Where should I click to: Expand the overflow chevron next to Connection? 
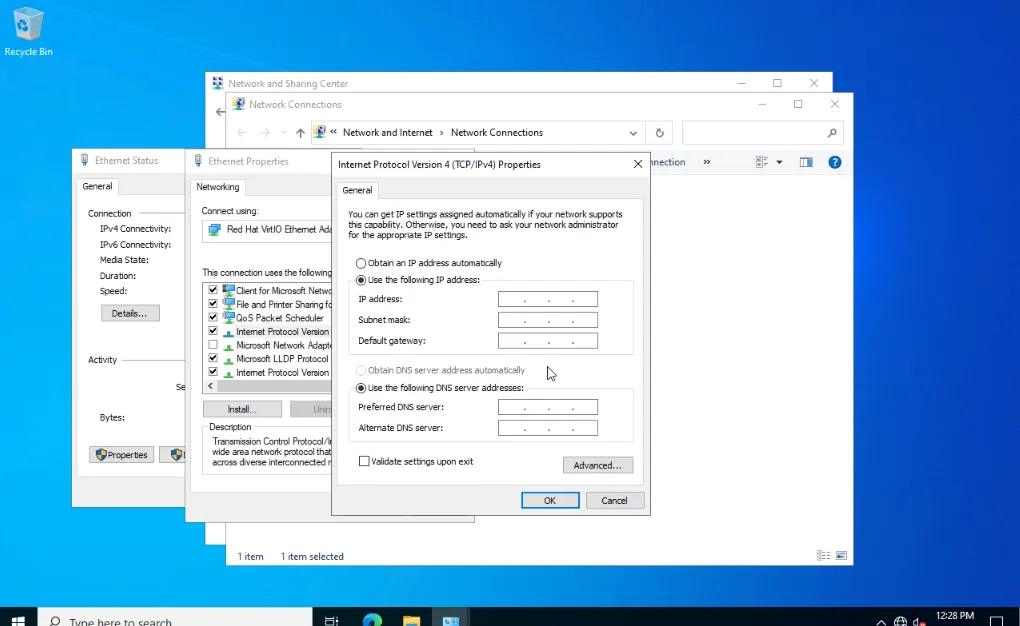coord(707,161)
